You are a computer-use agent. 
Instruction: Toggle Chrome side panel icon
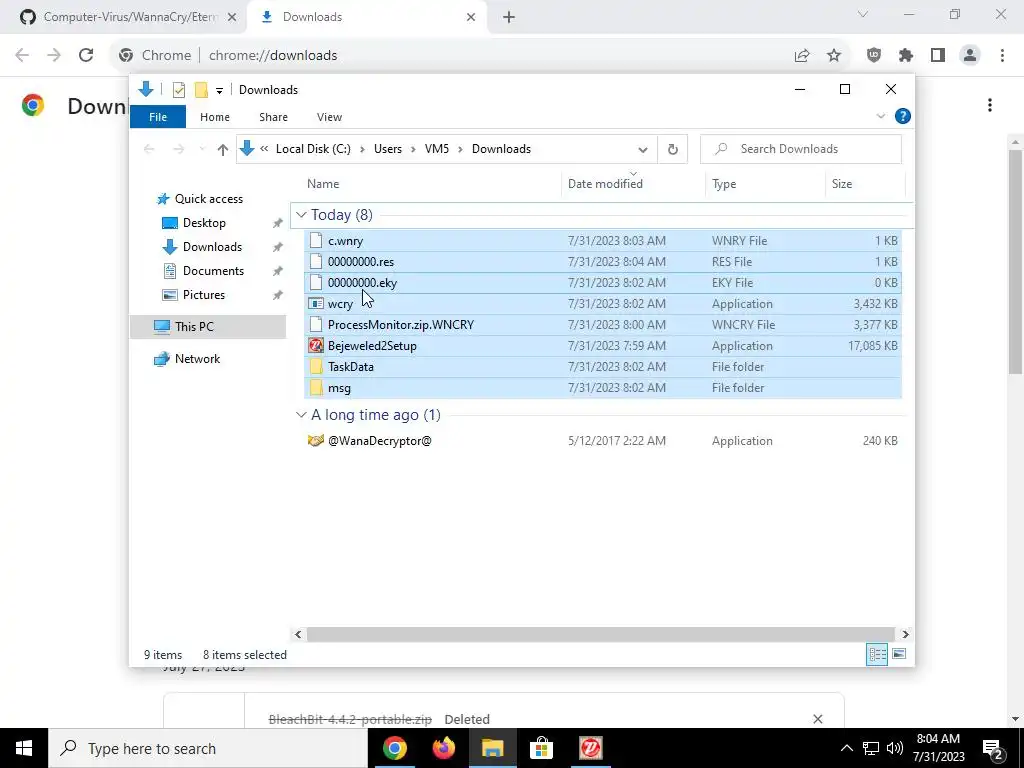[938, 56]
